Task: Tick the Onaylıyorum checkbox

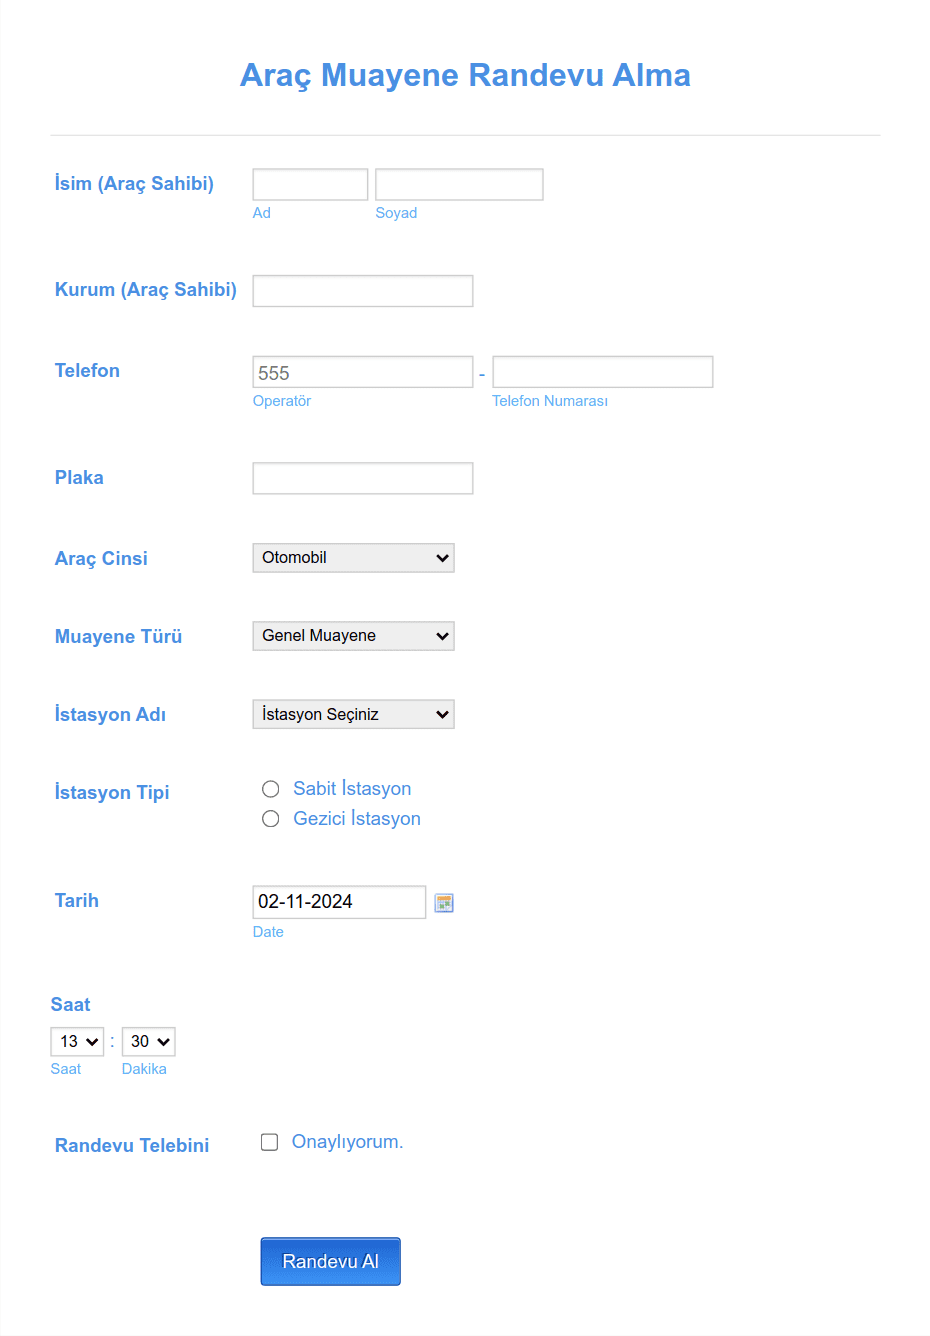Action: 269,1142
